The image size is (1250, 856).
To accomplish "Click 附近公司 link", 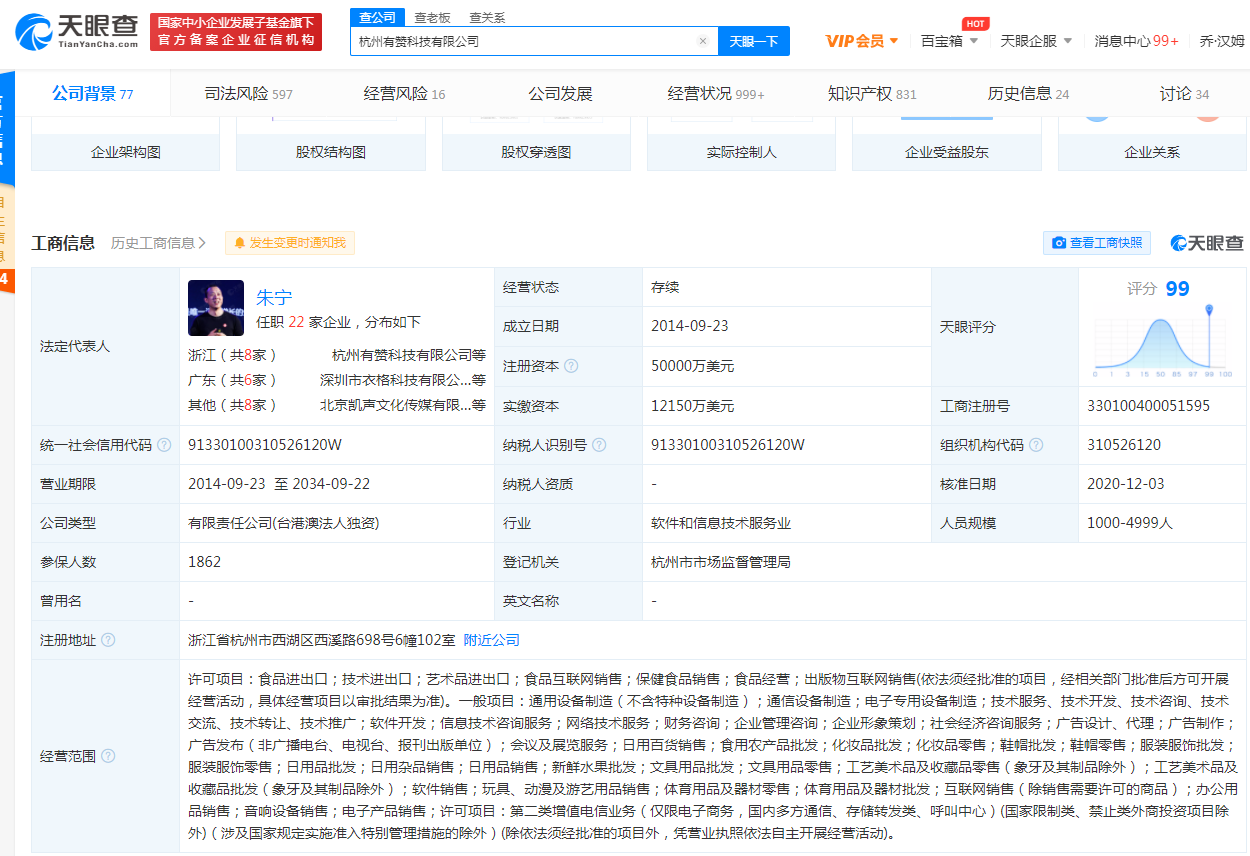I will click(x=492, y=640).
